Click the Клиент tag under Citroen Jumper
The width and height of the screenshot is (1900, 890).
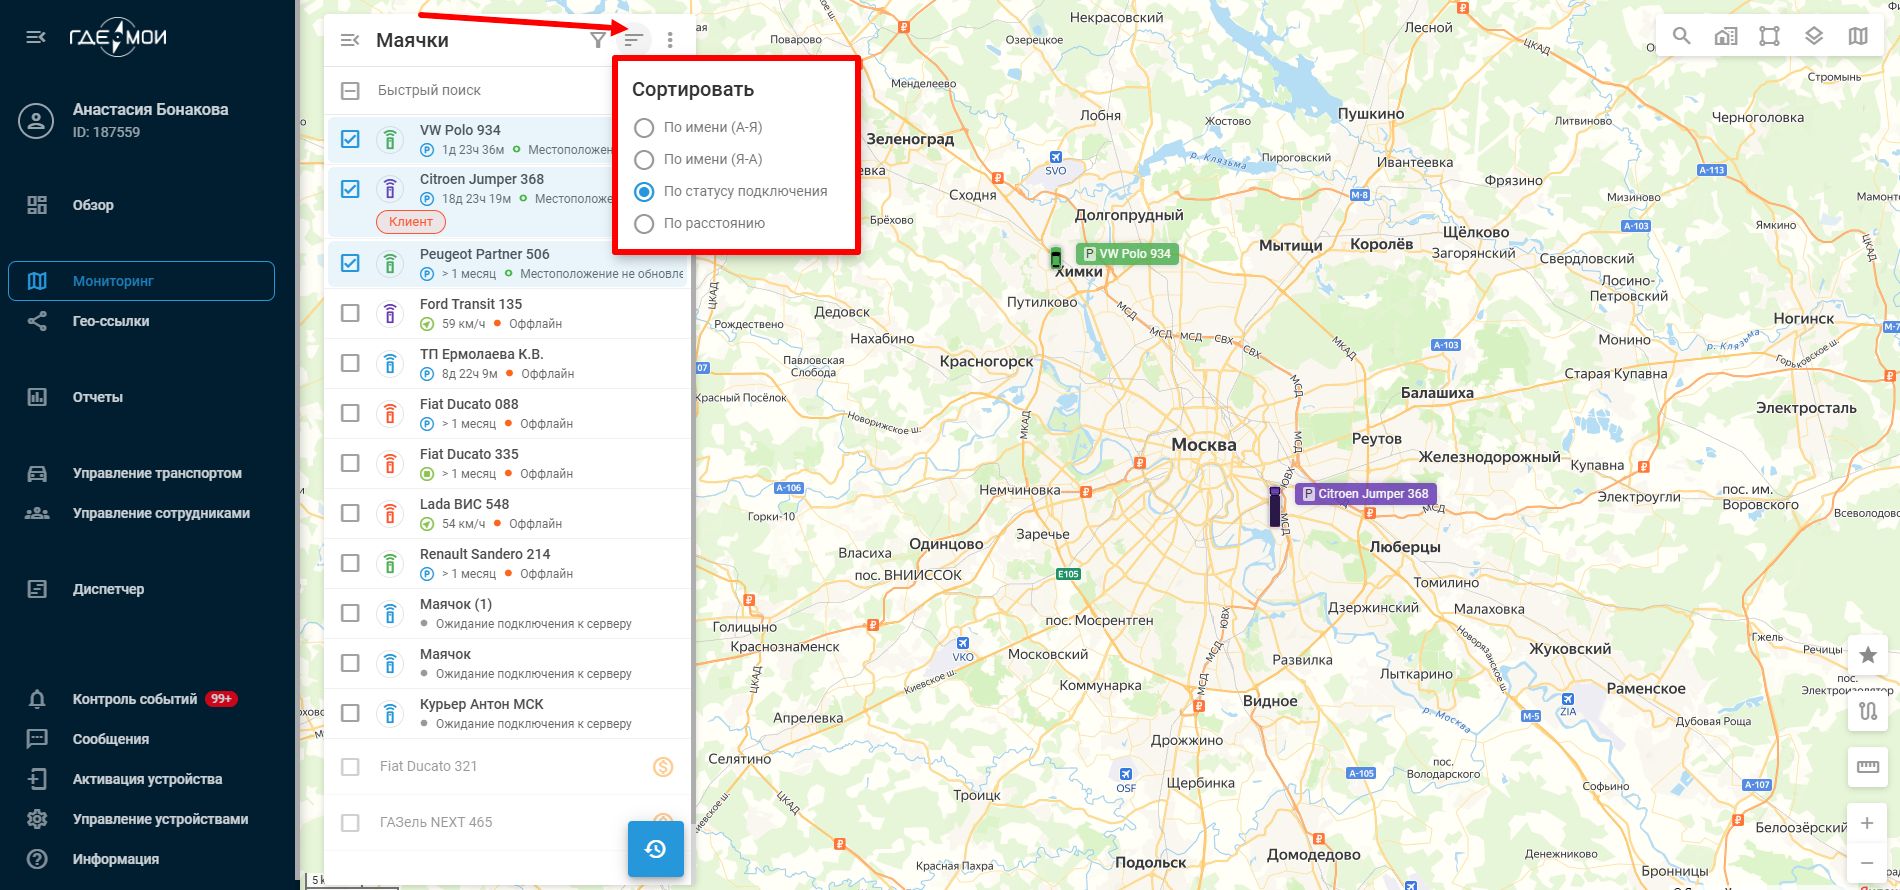click(x=411, y=222)
